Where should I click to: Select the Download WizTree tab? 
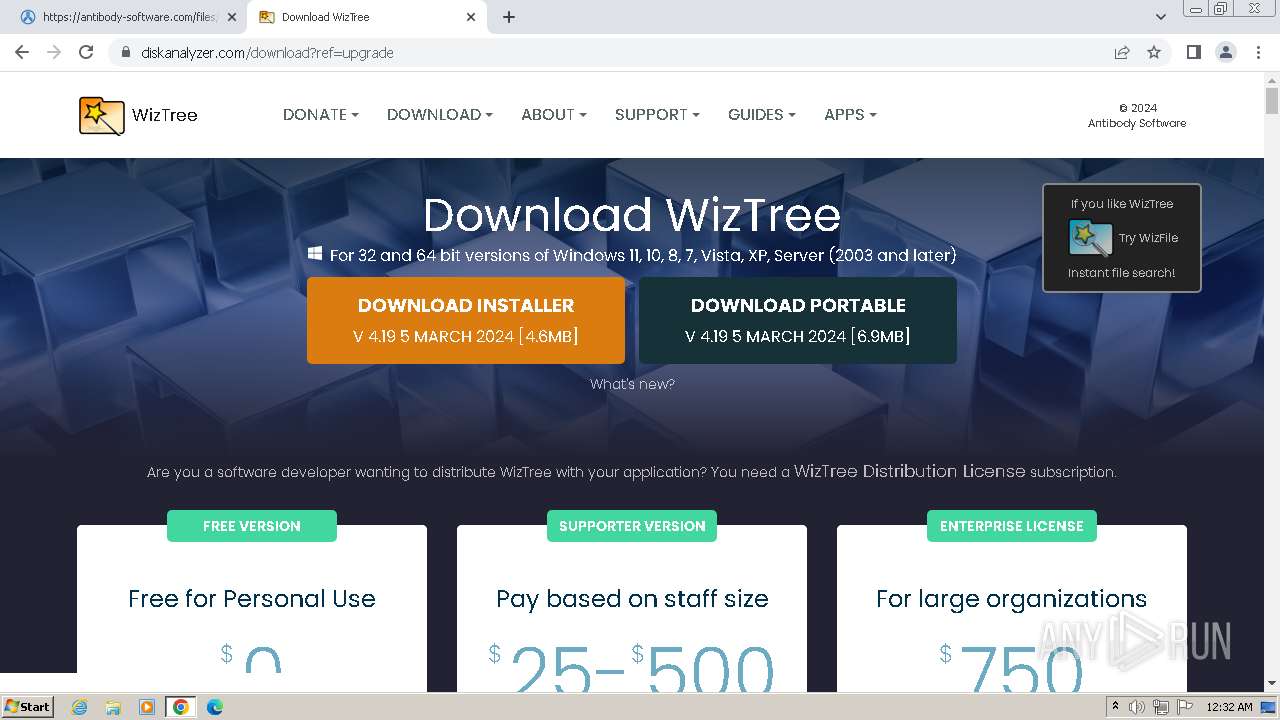tap(365, 17)
